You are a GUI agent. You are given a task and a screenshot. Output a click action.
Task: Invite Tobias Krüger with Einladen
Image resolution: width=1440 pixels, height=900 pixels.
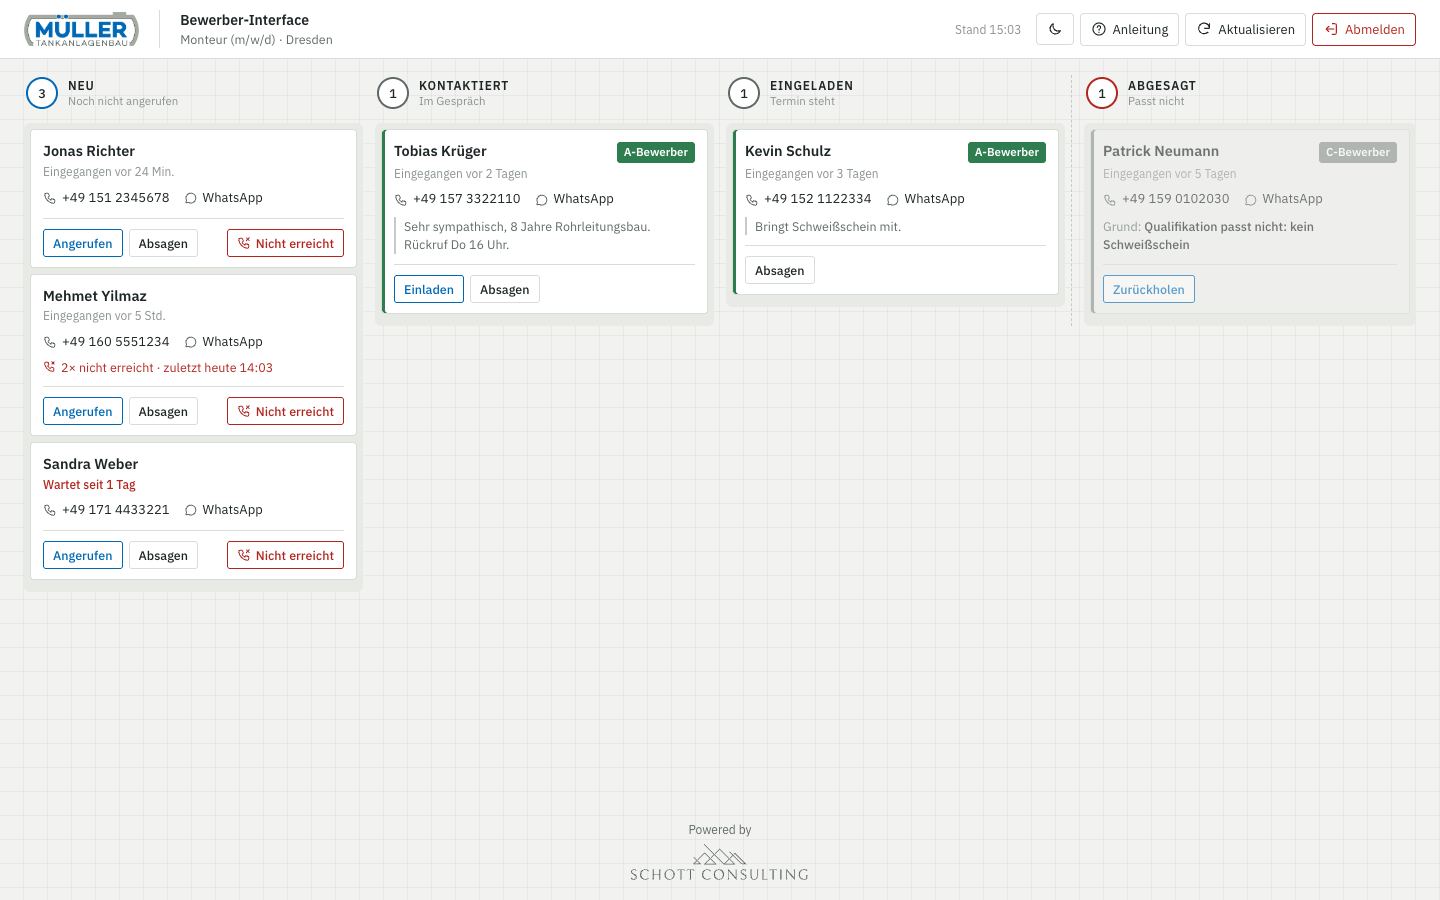pos(429,289)
